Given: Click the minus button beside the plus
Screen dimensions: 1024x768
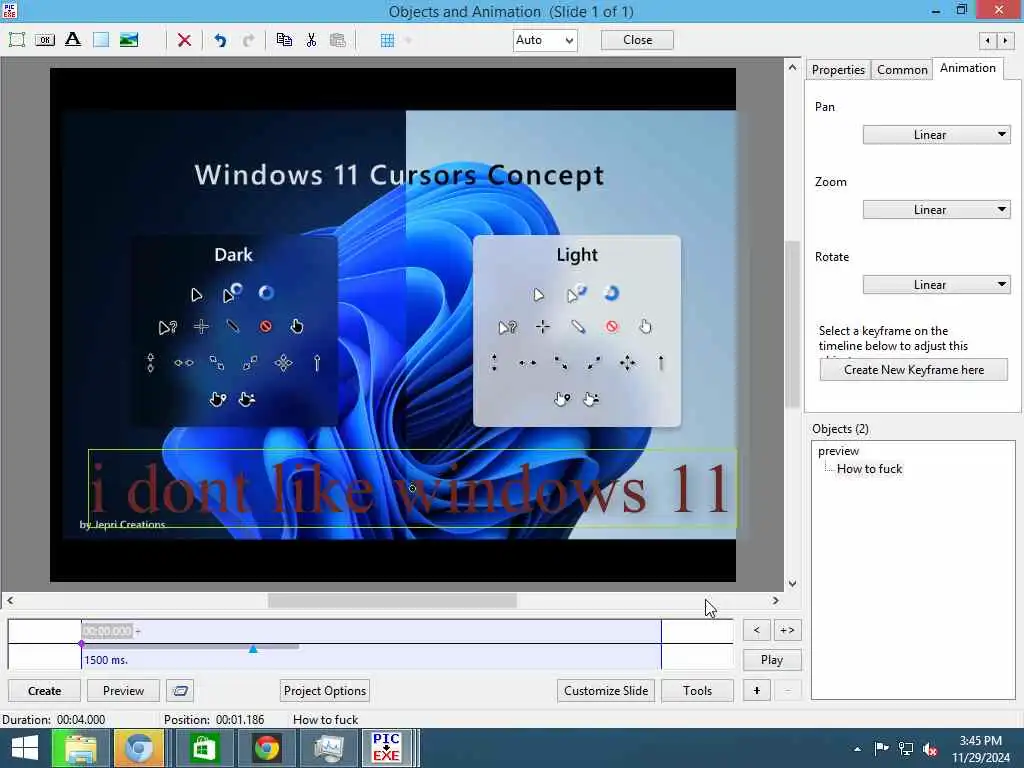Looking at the screenshot, I should pyautogui.click(x=787, y=691).
